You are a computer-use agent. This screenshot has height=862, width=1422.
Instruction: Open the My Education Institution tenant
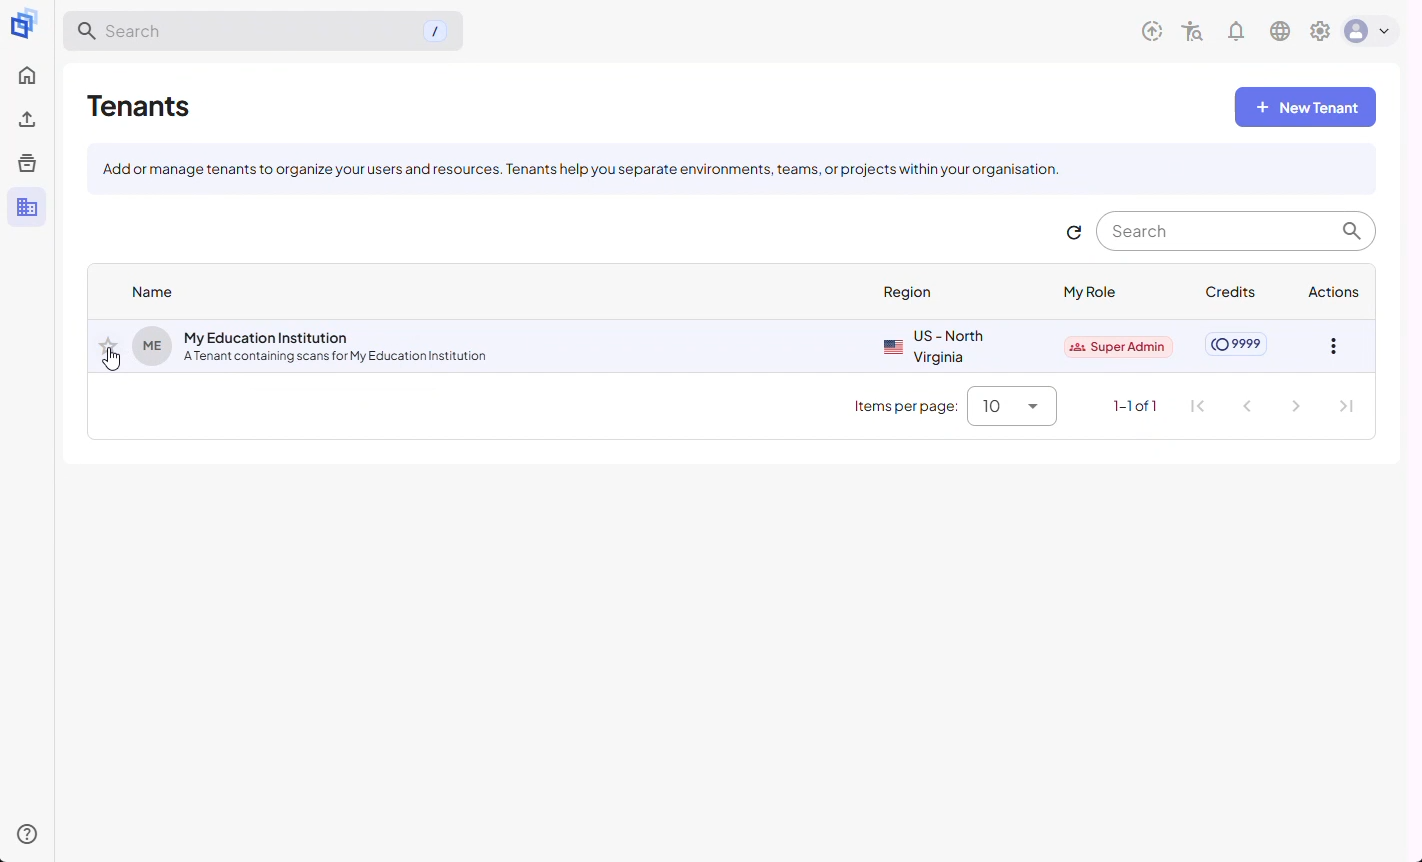tap(265, 339)
